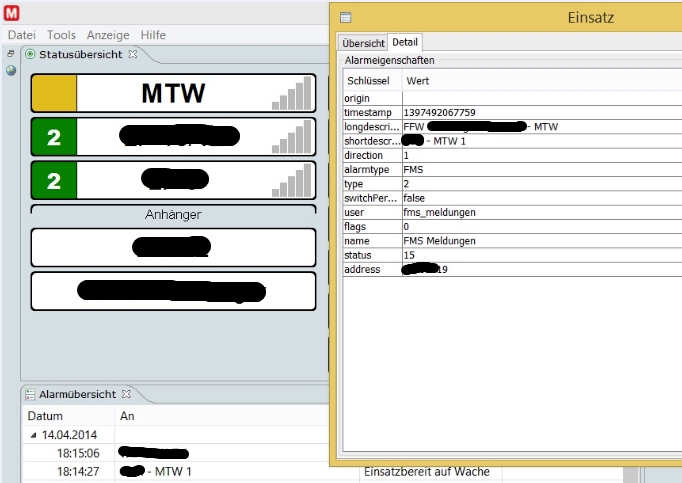682x483 pixels.
Task: Click the yellow status field of MTW
Action: (54, 94)
